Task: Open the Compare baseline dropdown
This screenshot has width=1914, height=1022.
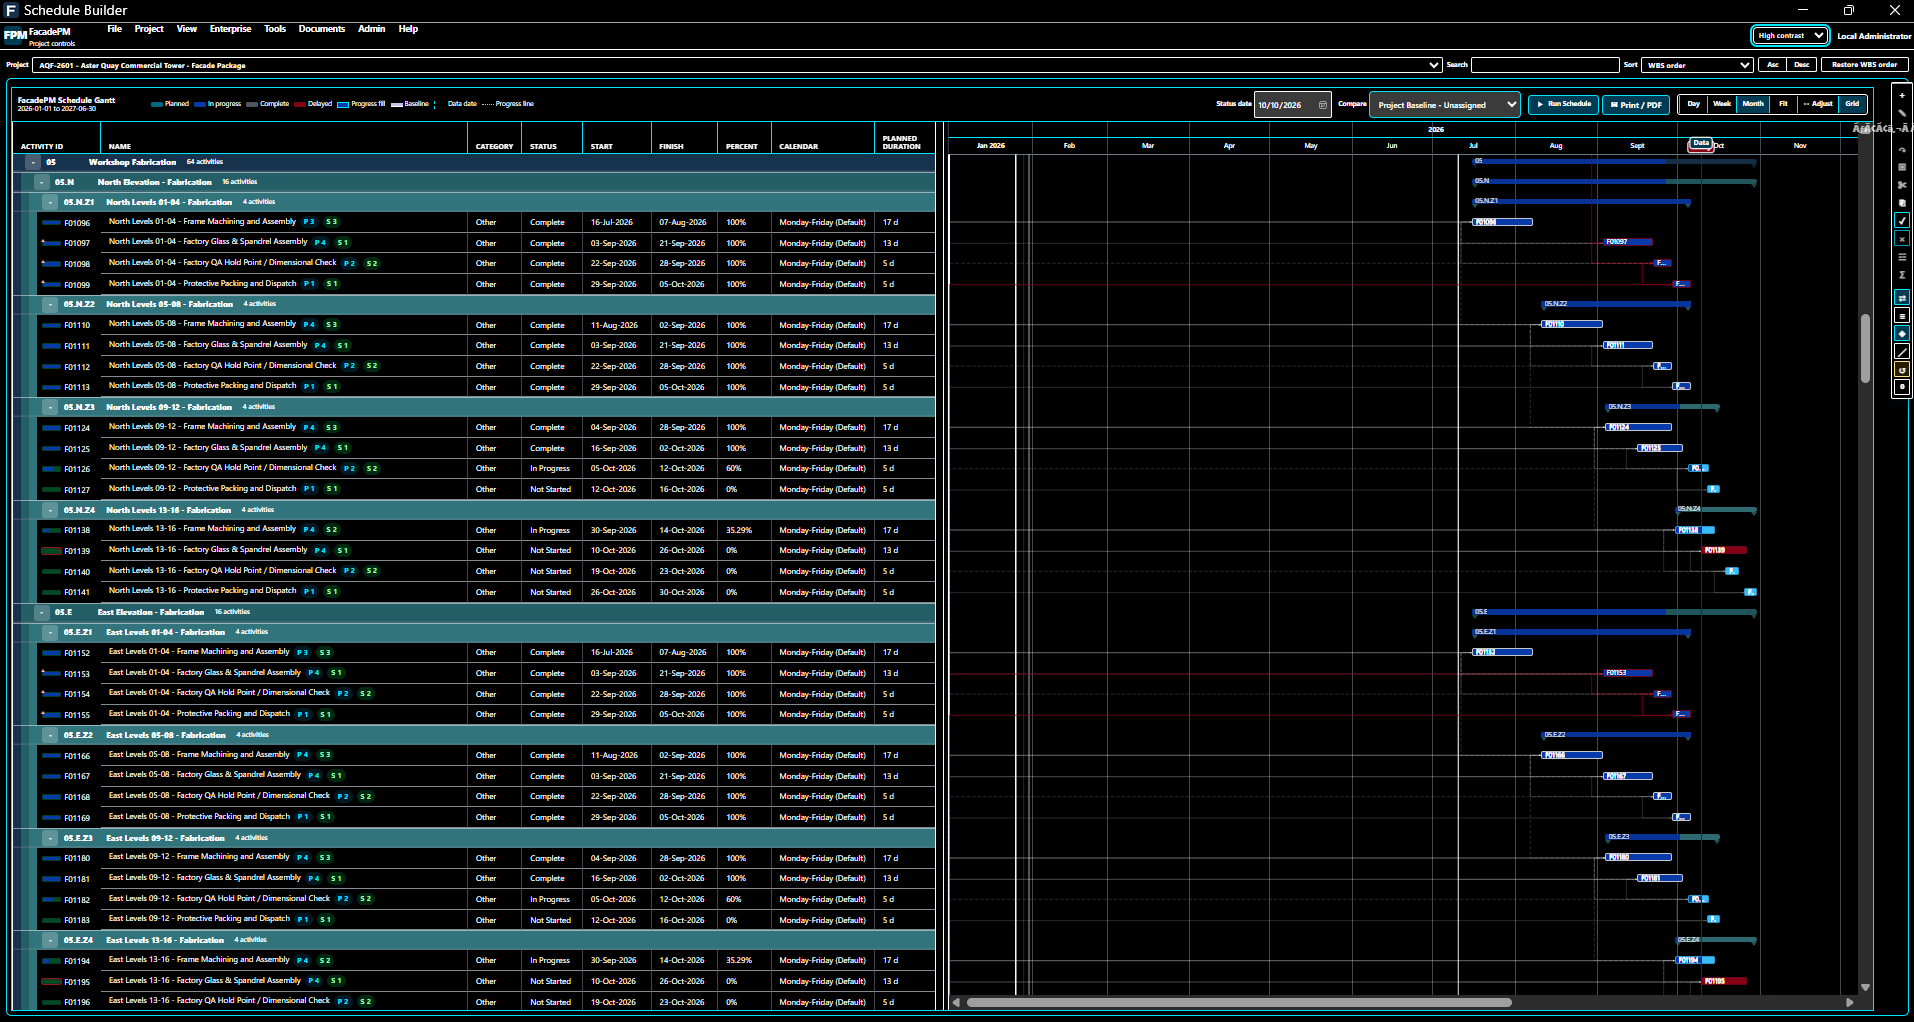Action: click(1445, 105)
